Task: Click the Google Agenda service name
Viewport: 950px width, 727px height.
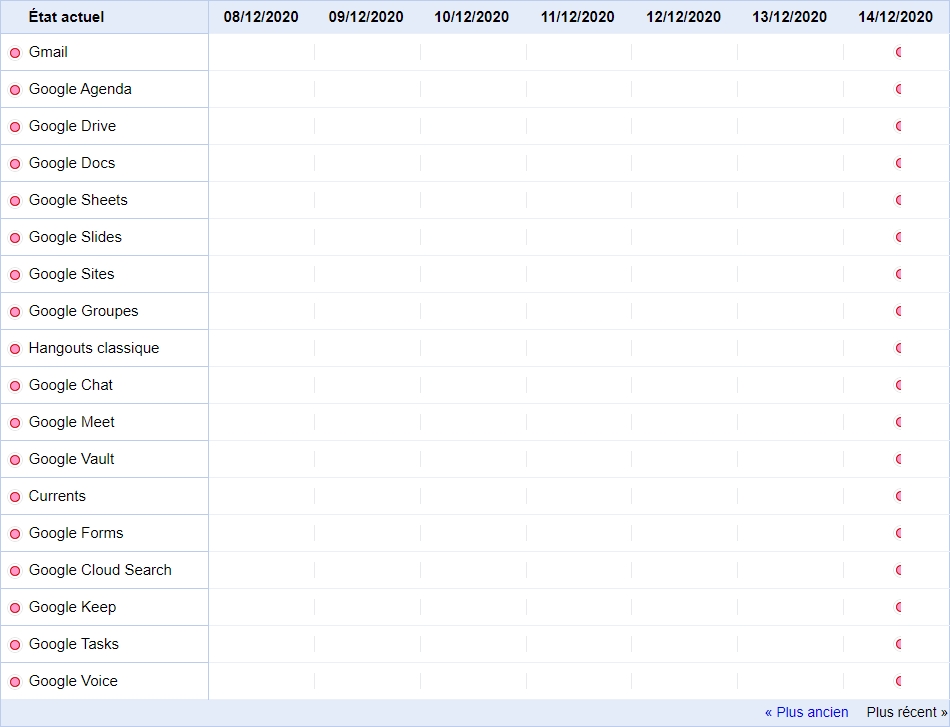Action: (x=80, y=89)
